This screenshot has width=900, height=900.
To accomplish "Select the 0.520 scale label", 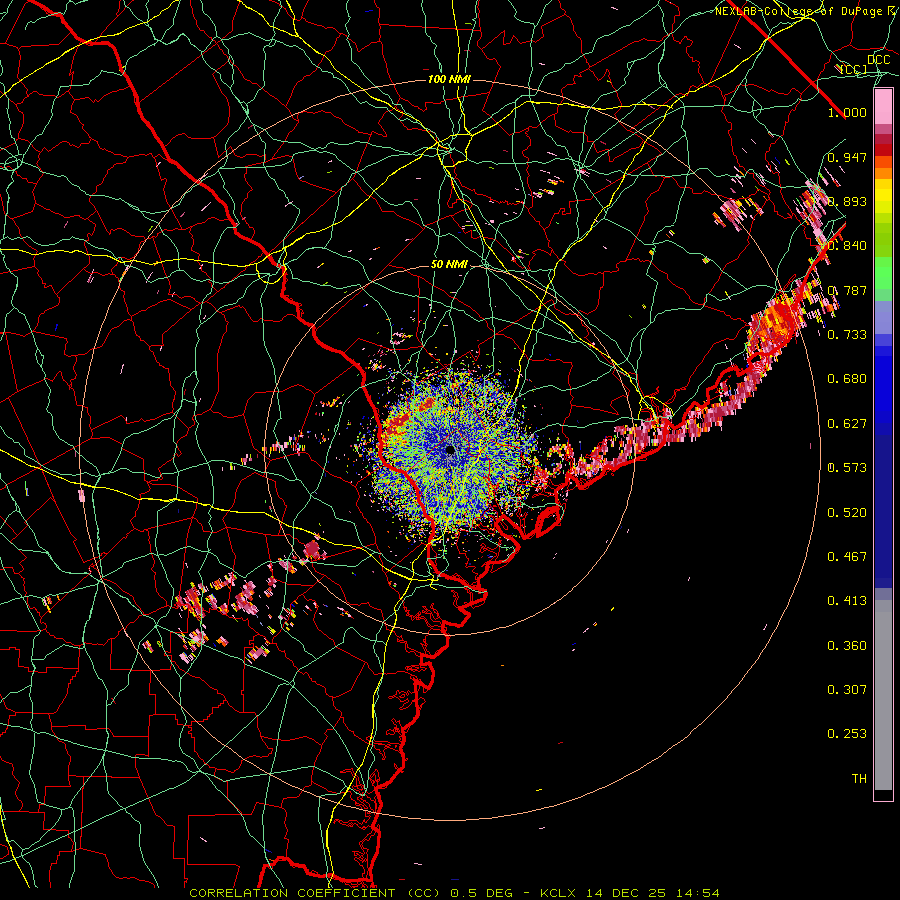I will 847,513.
